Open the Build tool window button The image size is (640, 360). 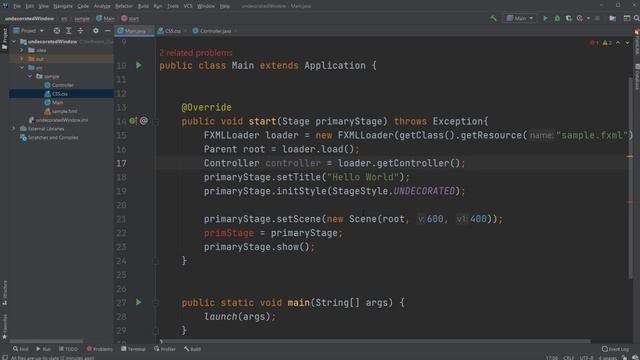193,349
